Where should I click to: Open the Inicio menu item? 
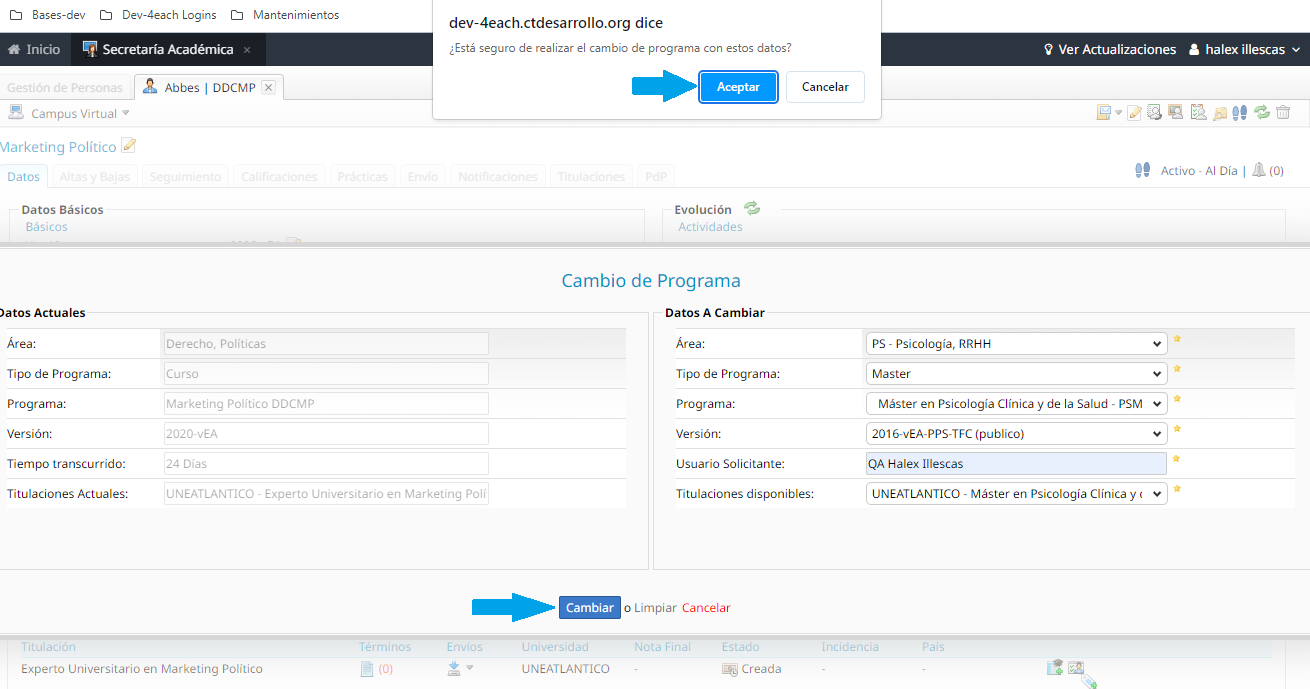point(34,49)
